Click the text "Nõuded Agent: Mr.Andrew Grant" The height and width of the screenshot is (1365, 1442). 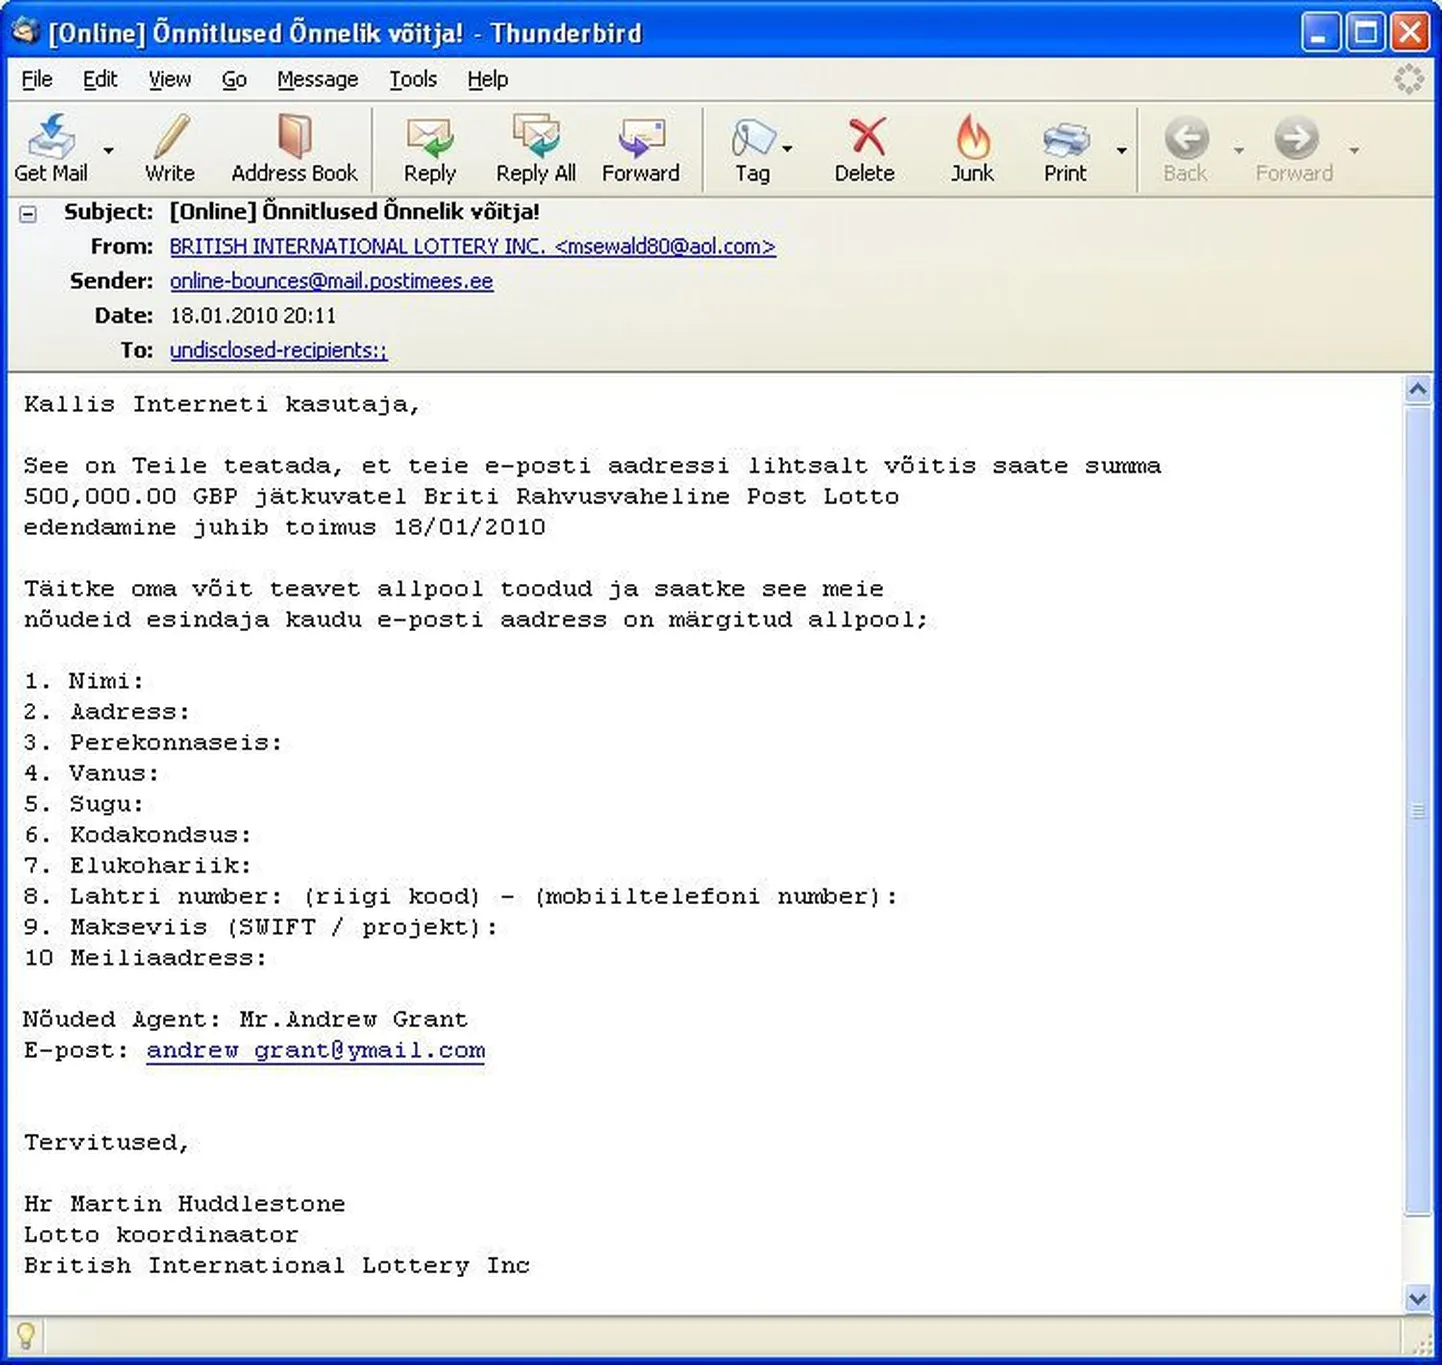pyautogui.click(x=245, y=1019)
